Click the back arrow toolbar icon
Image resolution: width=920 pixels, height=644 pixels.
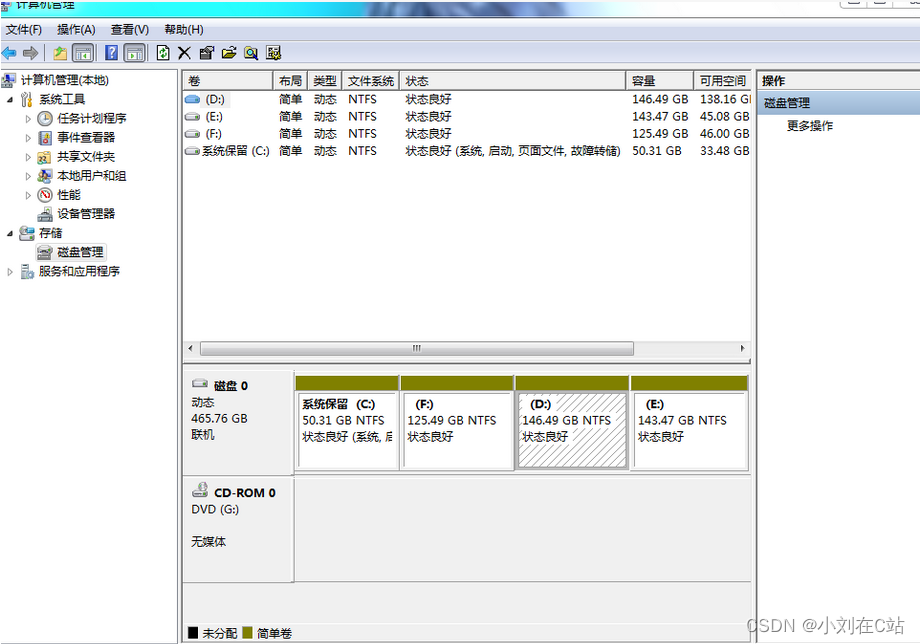[9, 53]
